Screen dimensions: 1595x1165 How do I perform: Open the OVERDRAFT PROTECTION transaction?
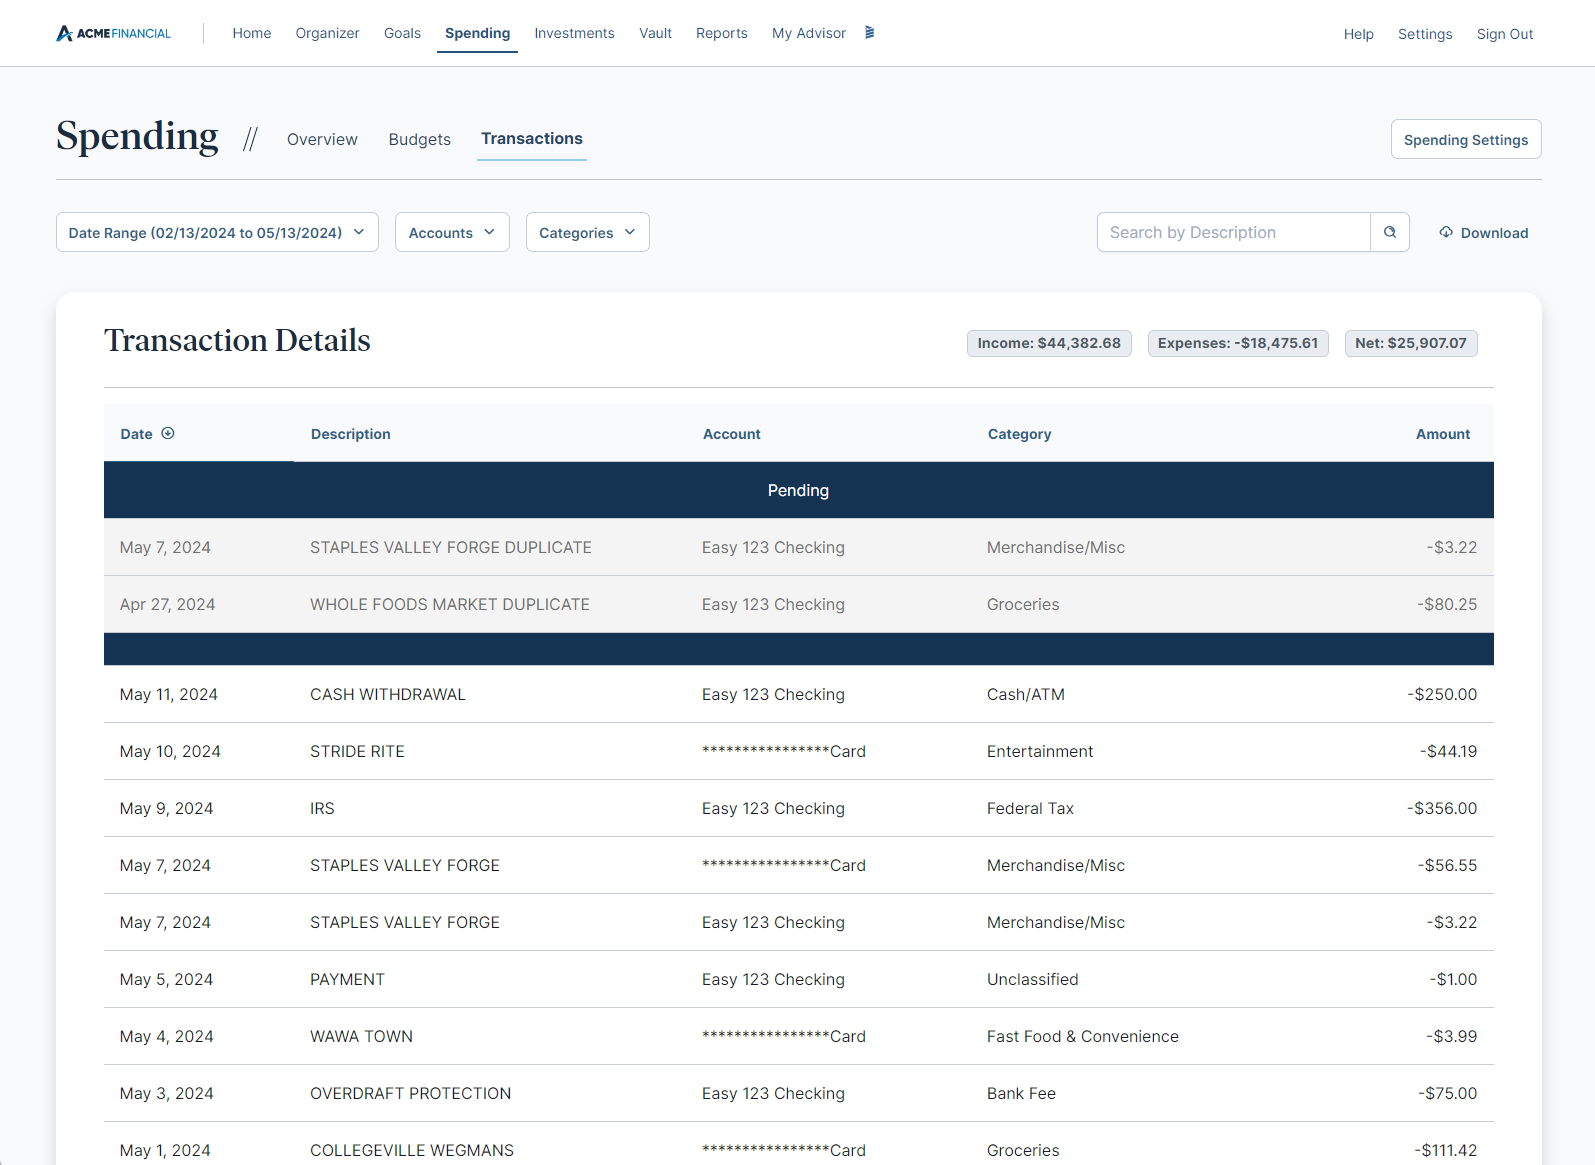click(798, 1093)
